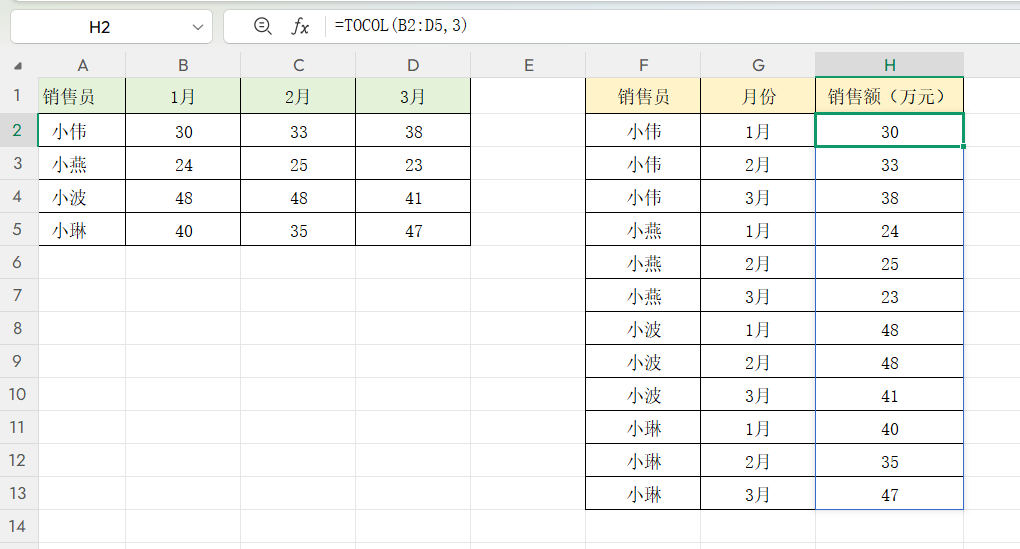Screen dimensions: 1020x549
Task: Click the name box showing H2
Action: tap(100, 27)
